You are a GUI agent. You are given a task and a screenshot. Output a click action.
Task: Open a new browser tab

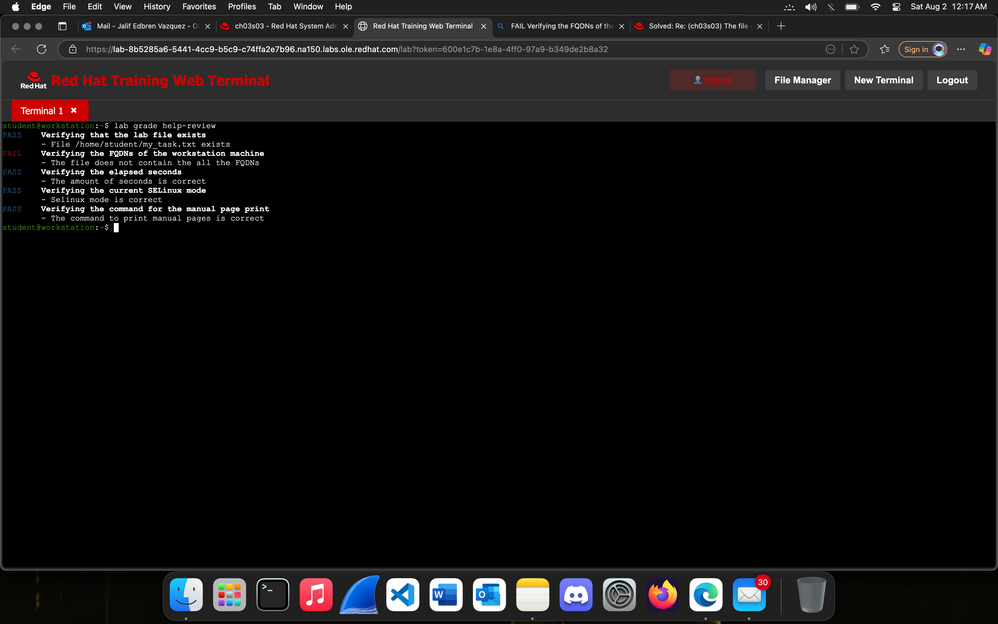coord(781,26)
